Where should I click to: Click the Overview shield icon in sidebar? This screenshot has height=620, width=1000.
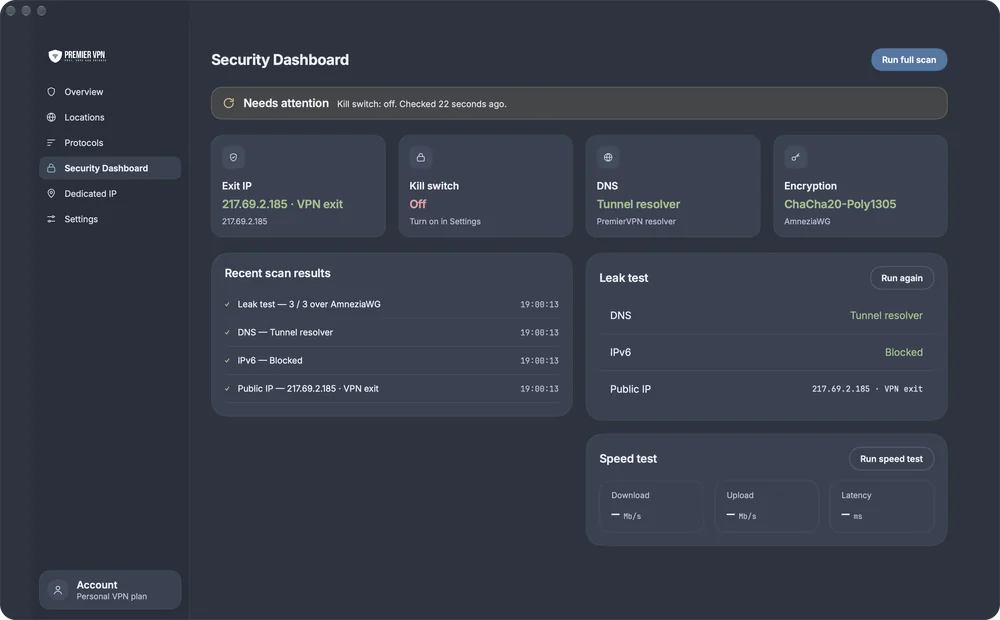(51, 92)
